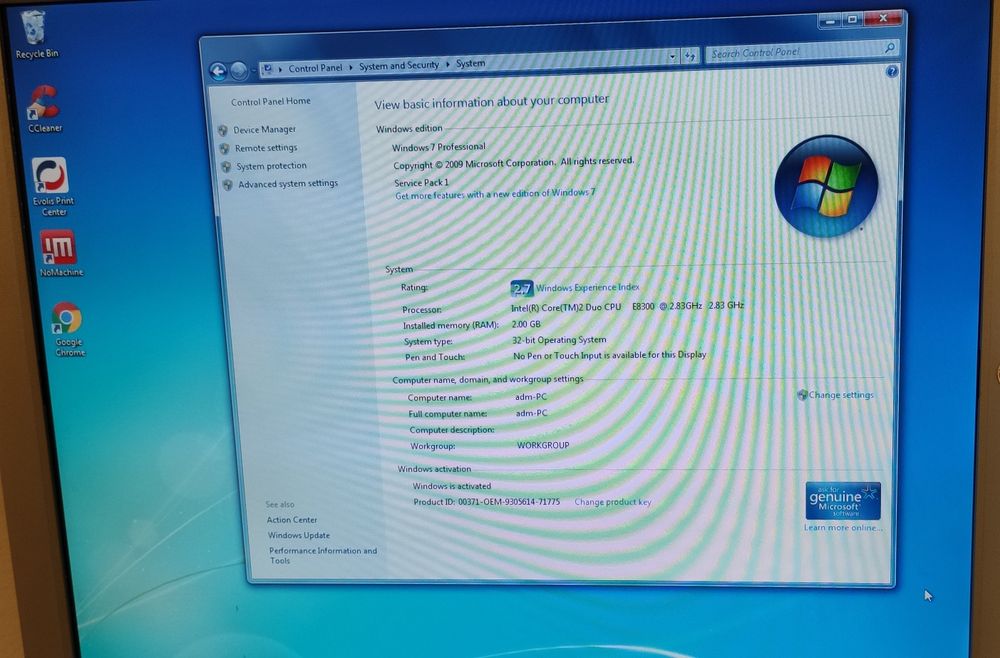Open Remote settings link
Viewport: 1000px width, 658px height.
pyautogui.click(x=266, y=148)
